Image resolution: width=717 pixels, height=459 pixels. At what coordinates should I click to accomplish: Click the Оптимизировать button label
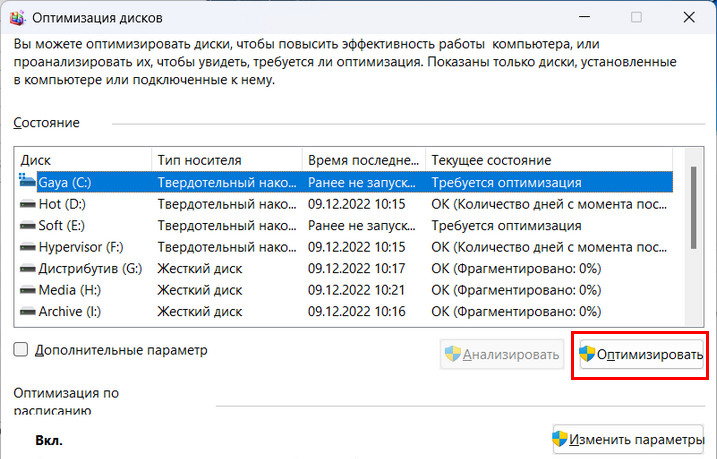click(x=650, y=354)
